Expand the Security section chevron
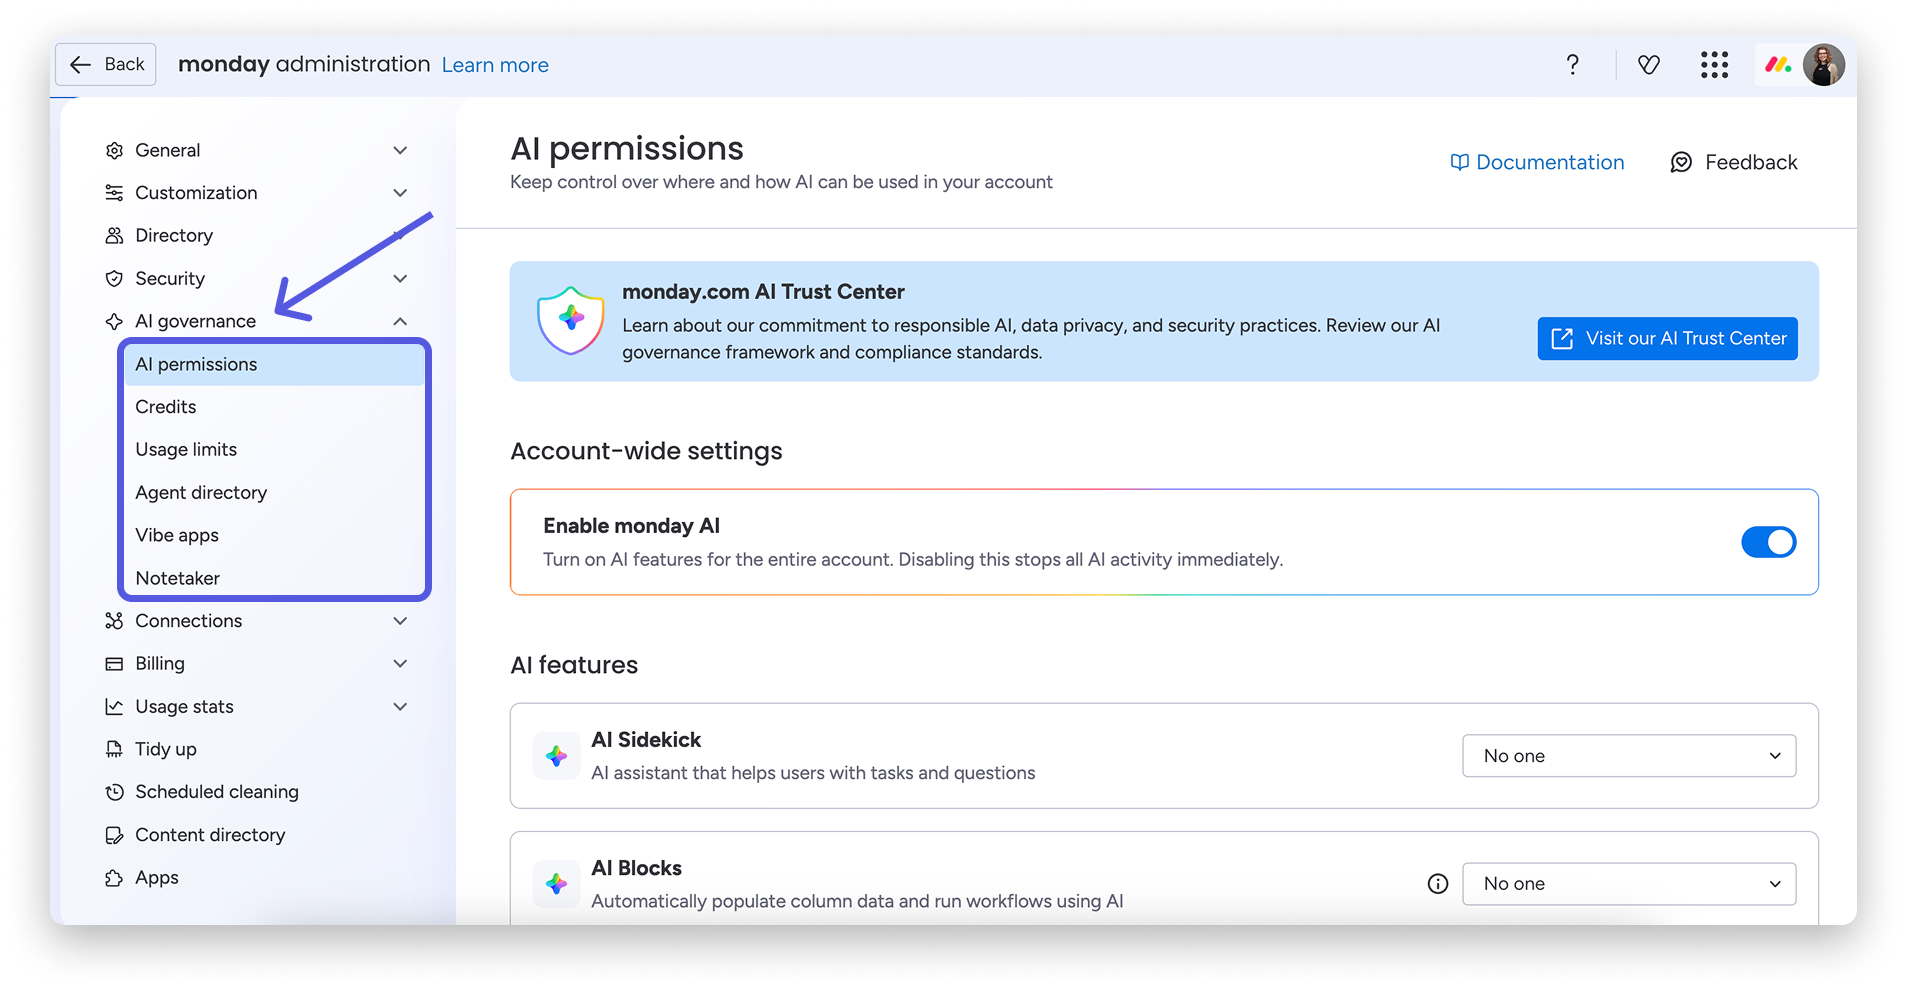Viewport: 1907px width, 990px height. click(400, 279)
